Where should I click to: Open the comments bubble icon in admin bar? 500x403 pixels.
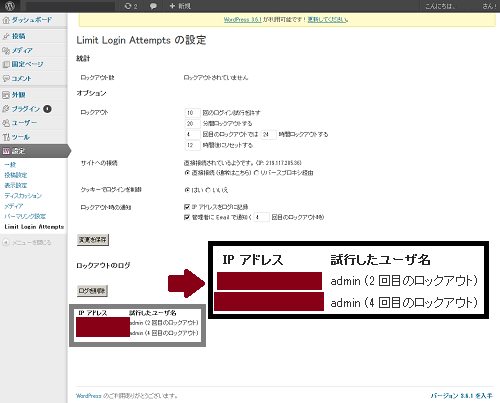coord(153,6)
